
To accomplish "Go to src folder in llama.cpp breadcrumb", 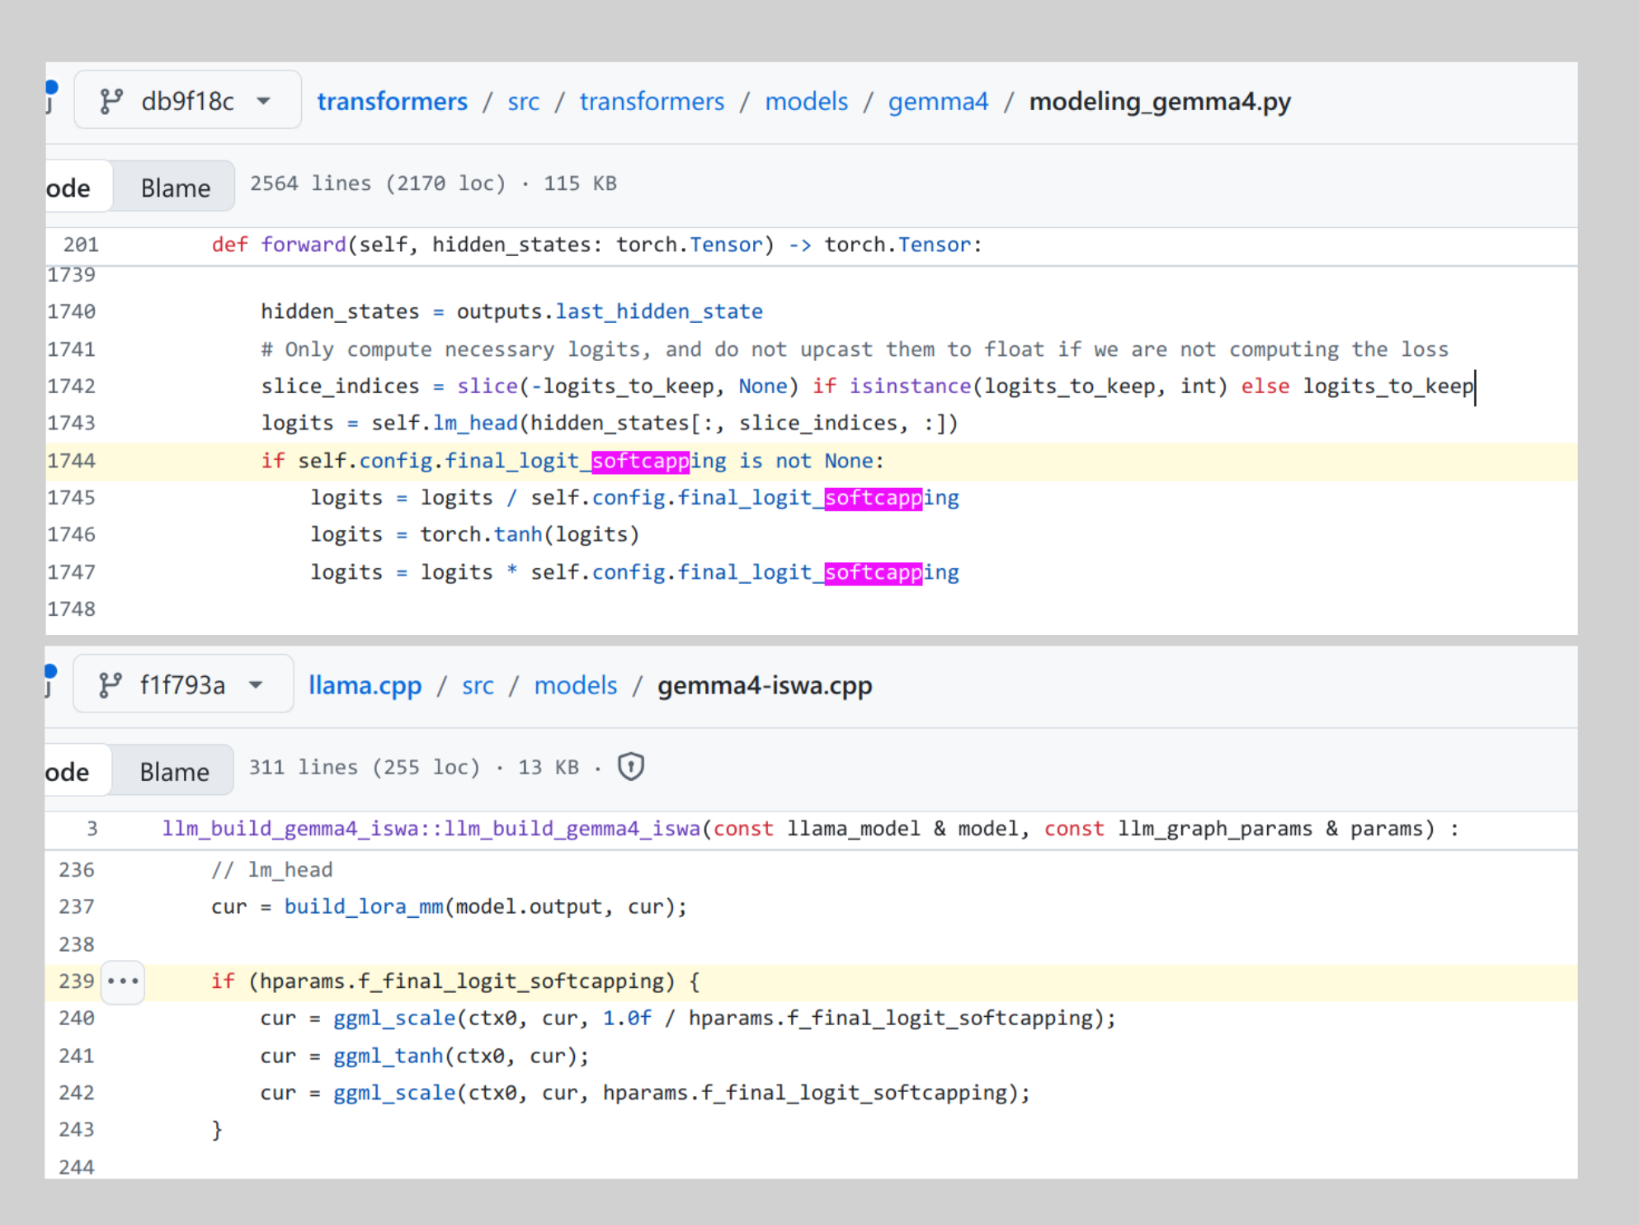I will (x=478, y=685).
